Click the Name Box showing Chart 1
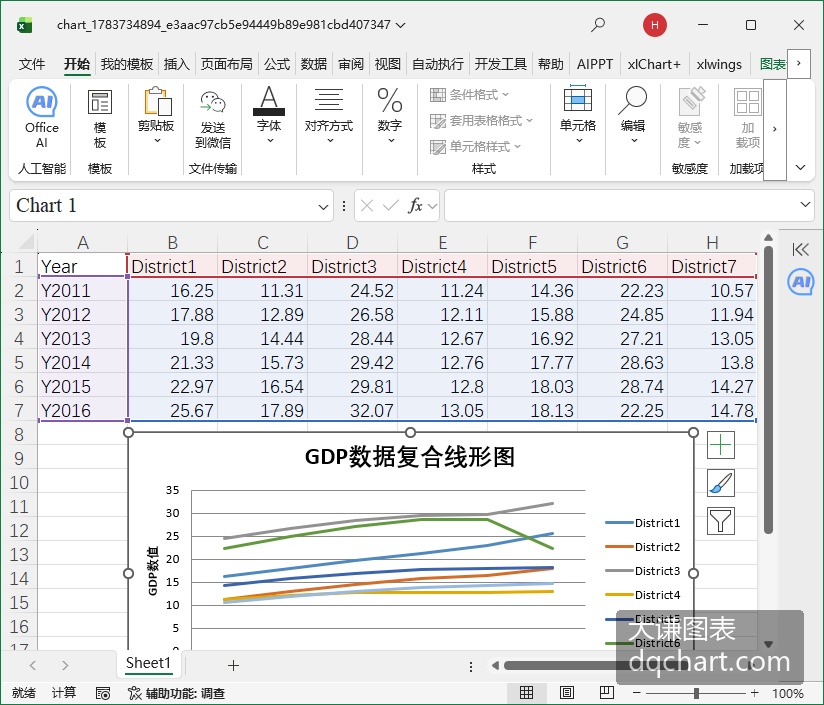The height and width of the screenshot is (705, 824). tap(164, 205)
